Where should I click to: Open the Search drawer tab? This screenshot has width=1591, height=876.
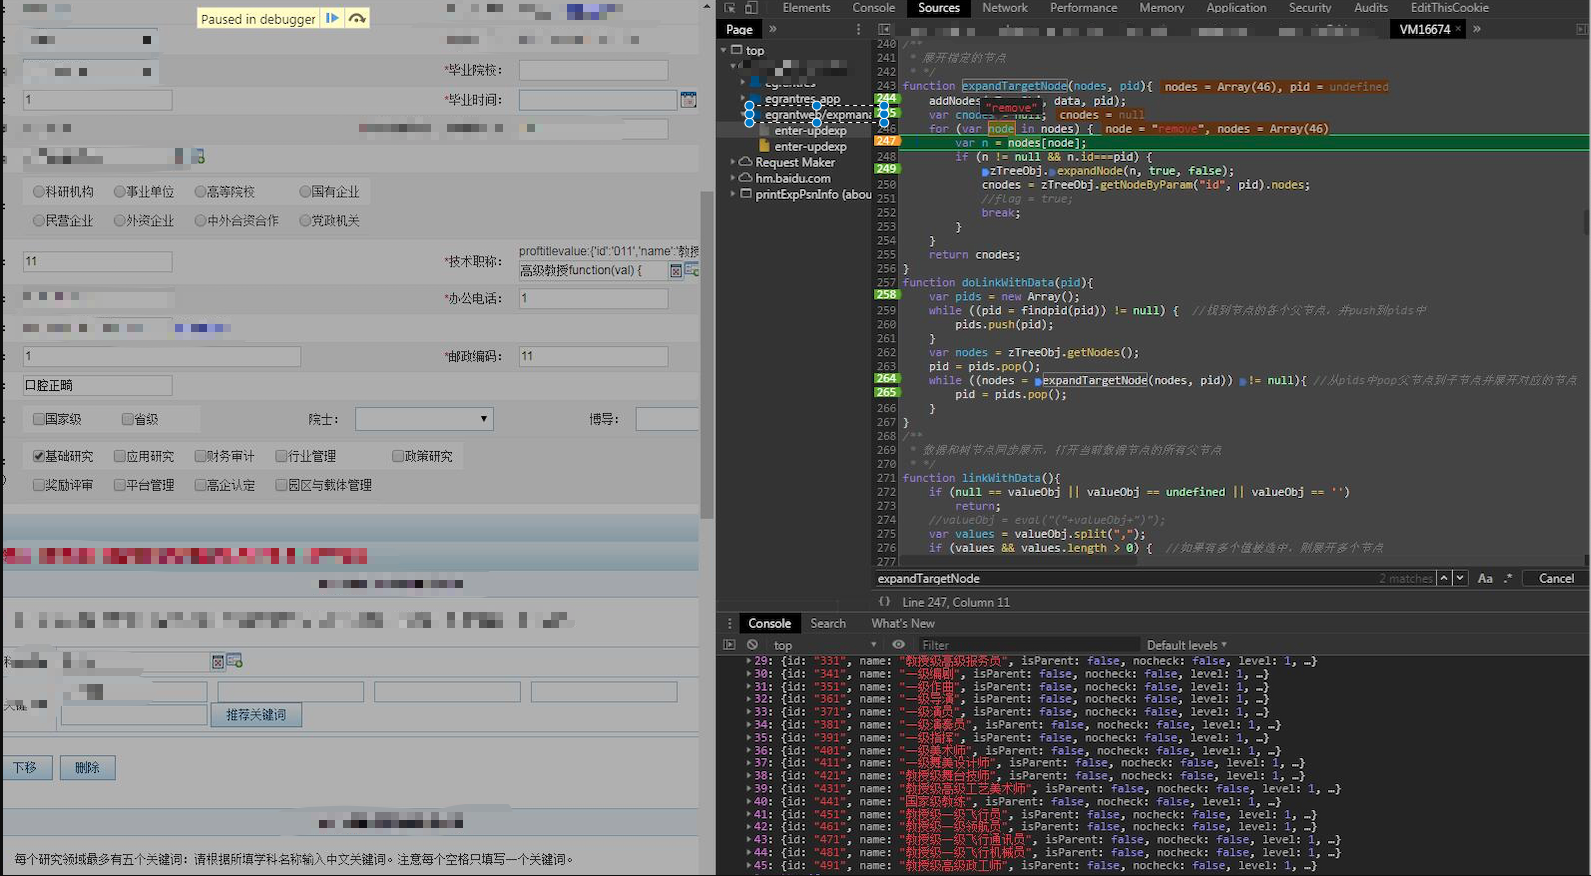click(827, 623)
